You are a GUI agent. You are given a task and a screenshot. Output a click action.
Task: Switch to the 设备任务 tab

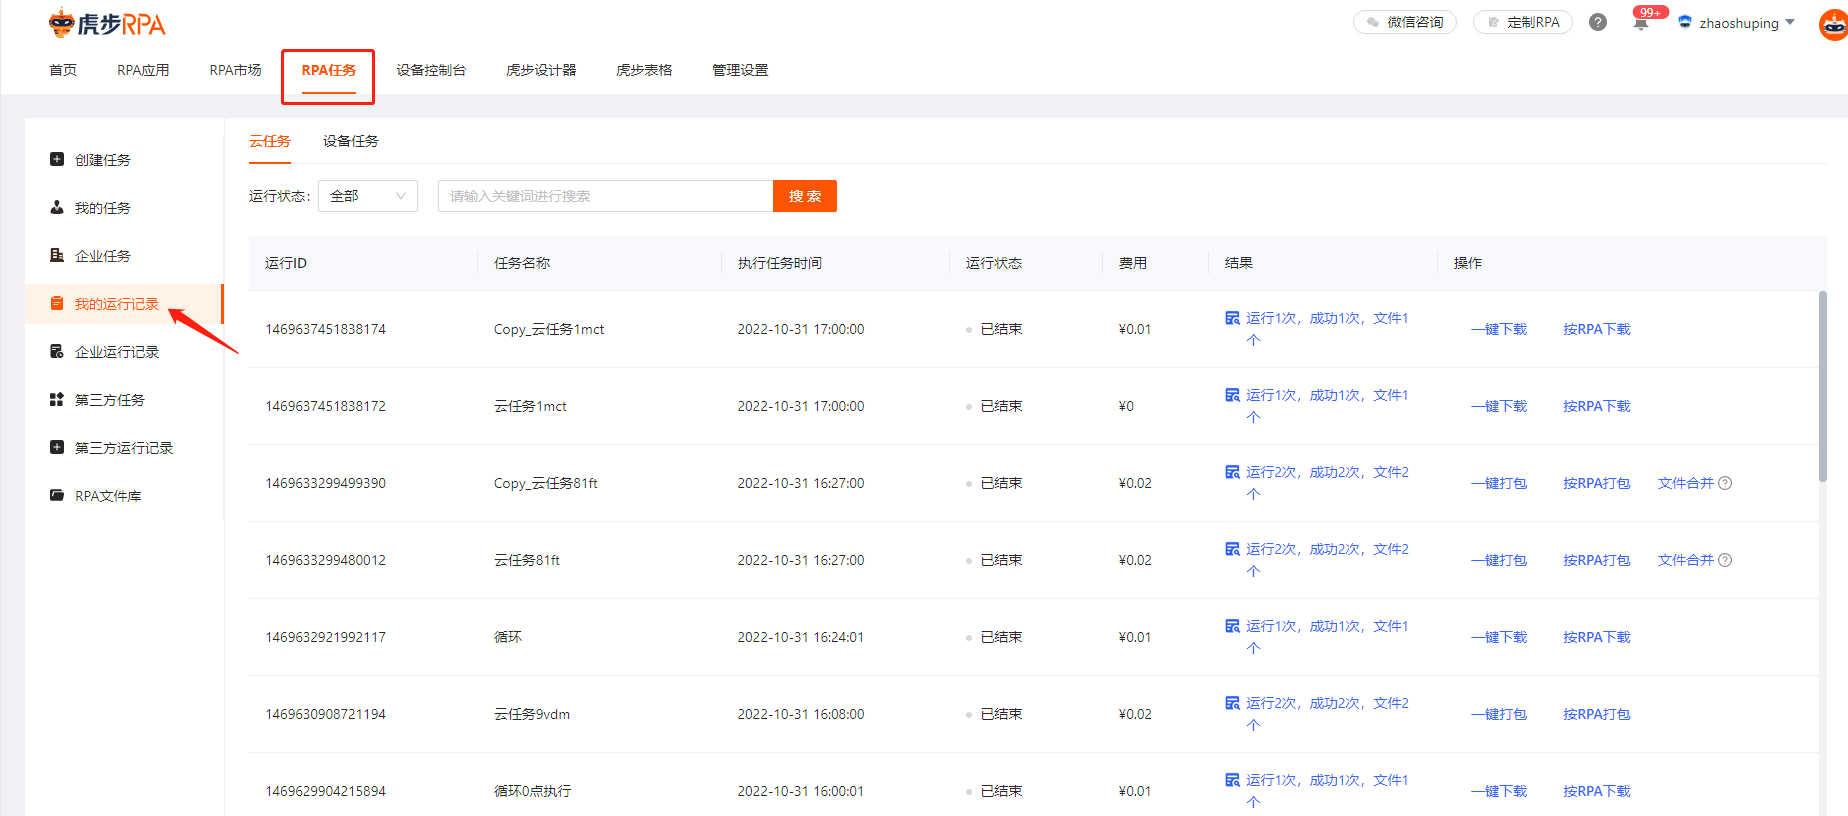[x=351, y=141]
